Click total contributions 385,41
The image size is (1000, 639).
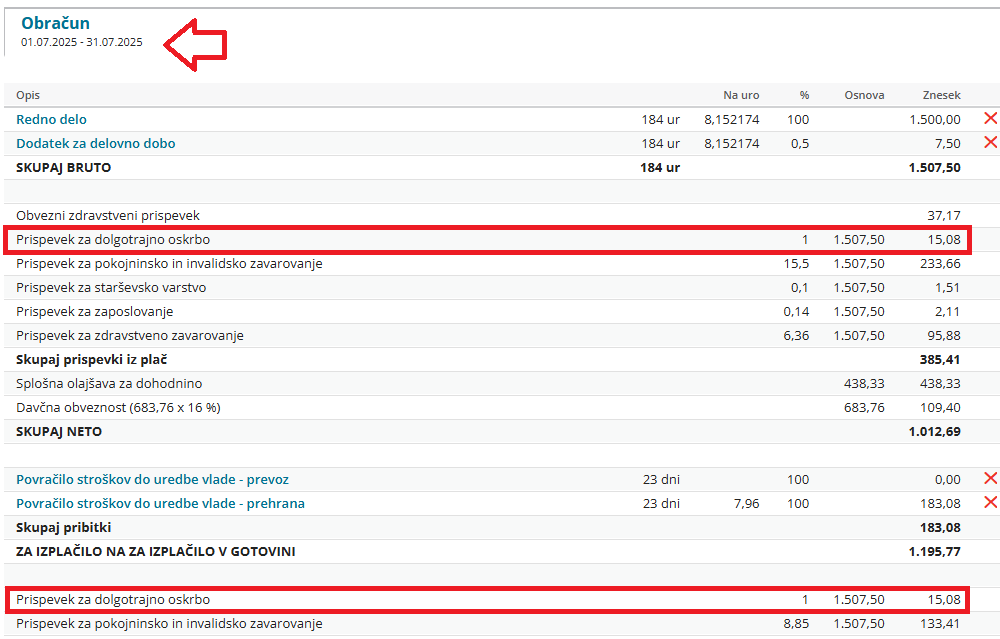click(940, 360)
